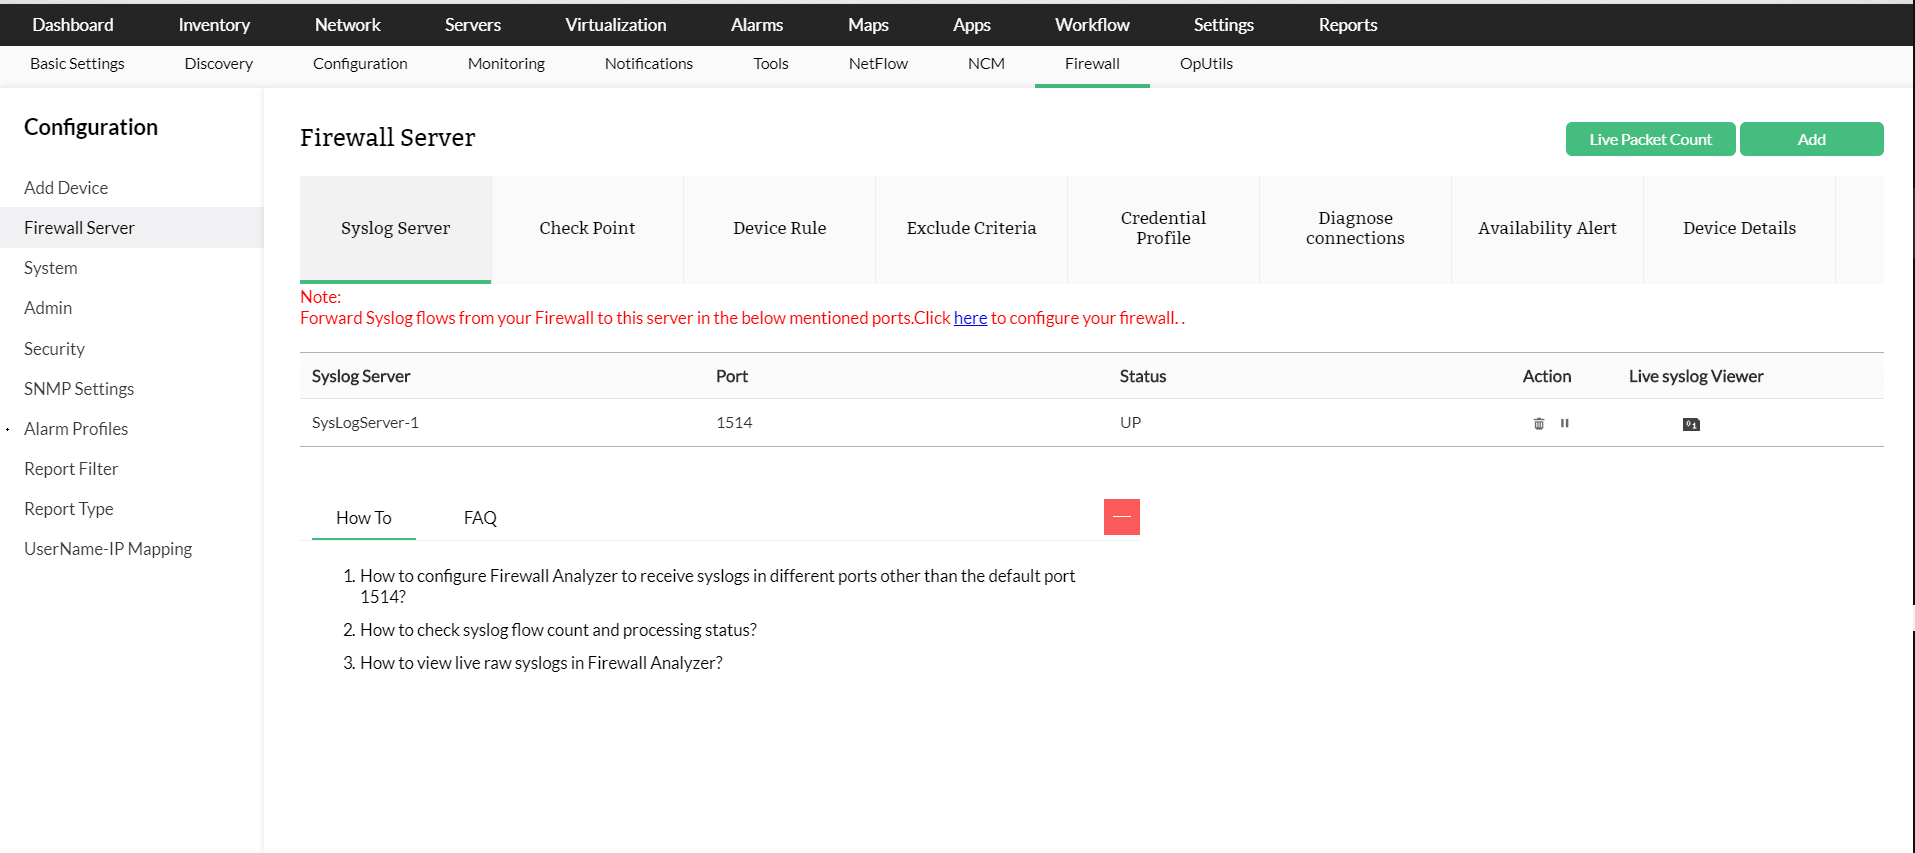Select the NCM sub-tab
Image resolution: width=1915 pixels, height=853 pixels.
(986, 64)
